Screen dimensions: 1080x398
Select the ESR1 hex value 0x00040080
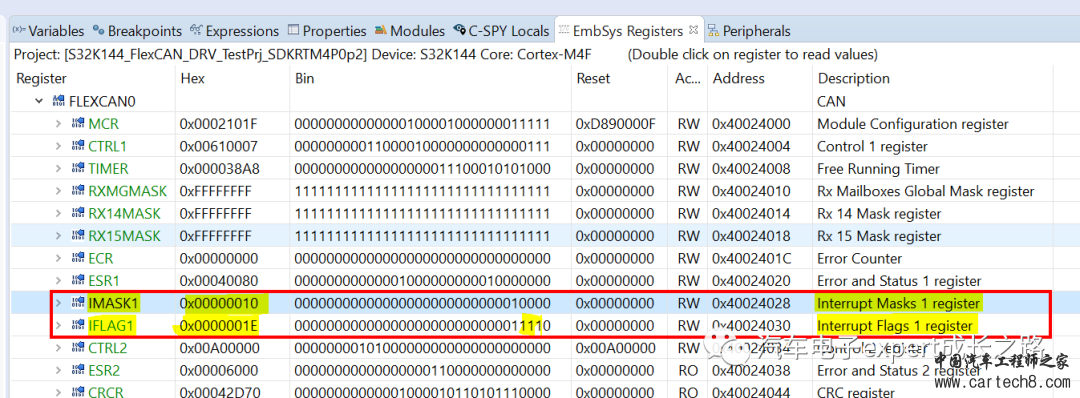219,281
